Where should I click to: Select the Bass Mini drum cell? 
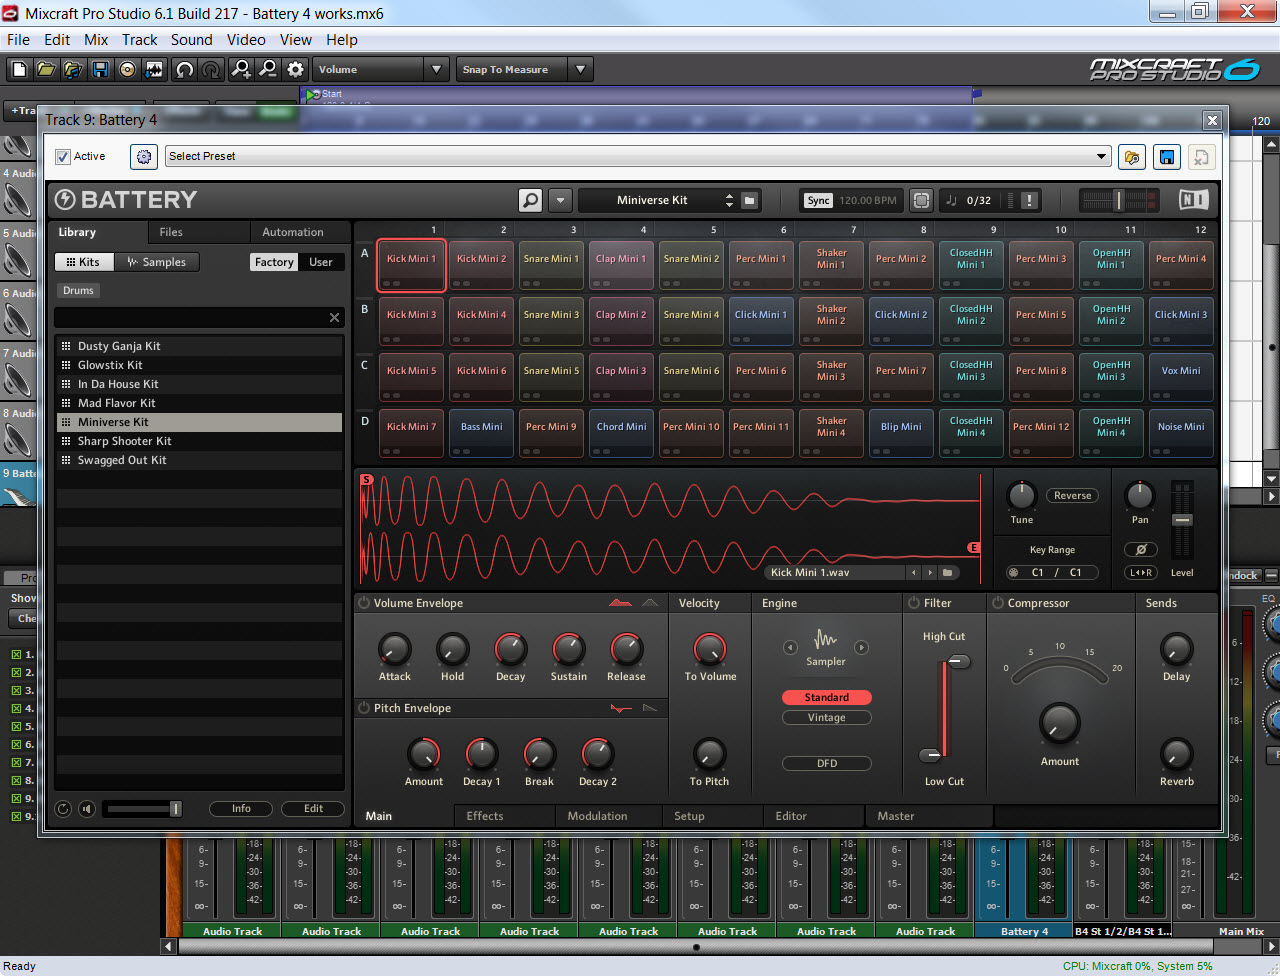[x=481, y=433]
